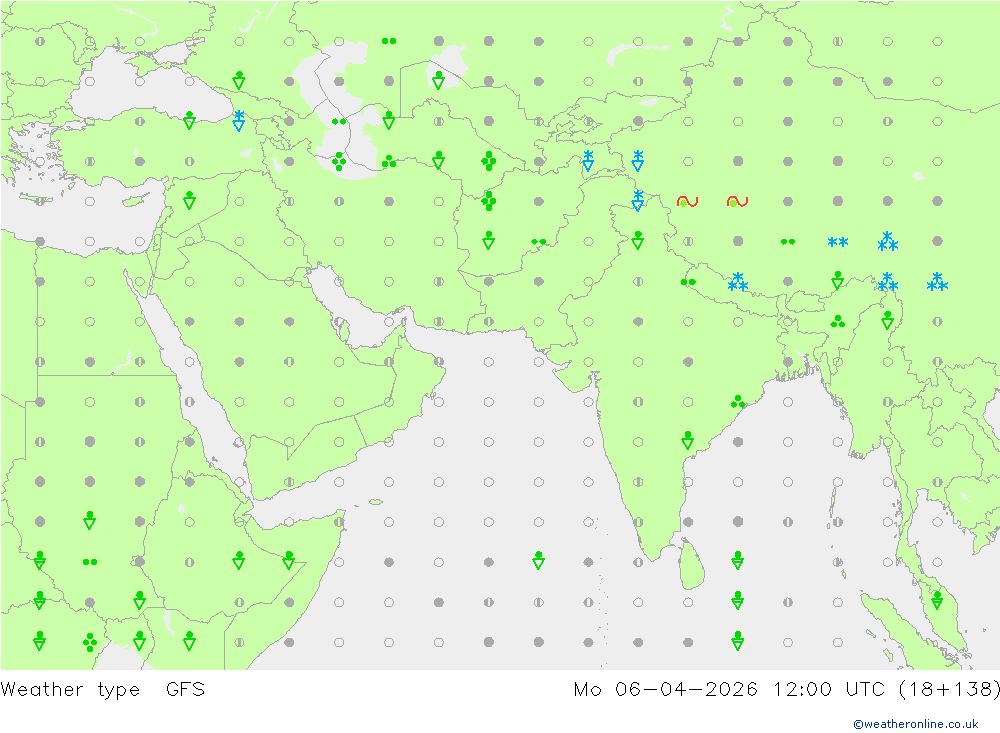This screenshot has height=733, width=1000.
Task: Click the two-dot rain symbol at the map's top edge
Action: point(388,41)
